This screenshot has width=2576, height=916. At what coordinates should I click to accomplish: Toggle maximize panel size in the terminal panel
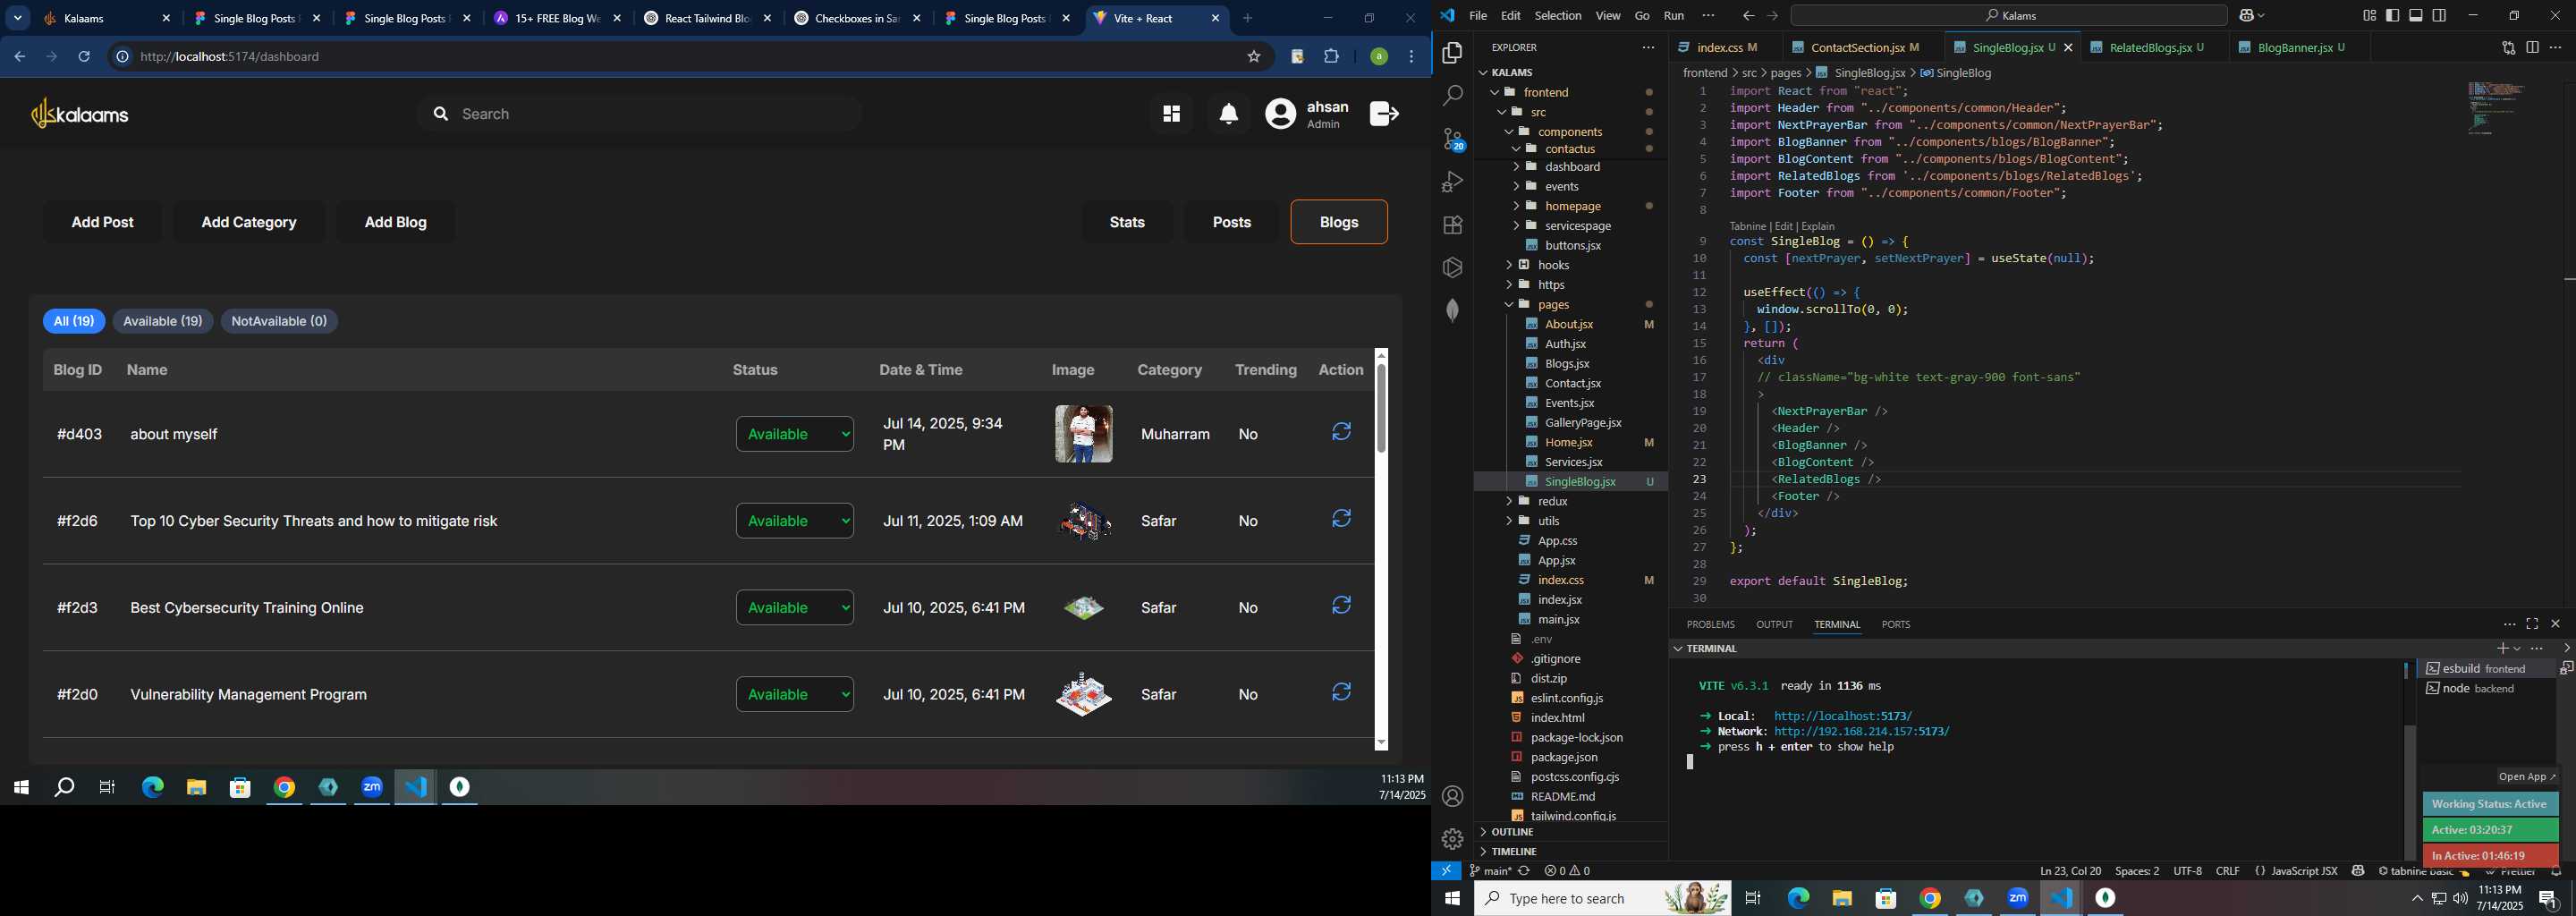click(2532, 624)
